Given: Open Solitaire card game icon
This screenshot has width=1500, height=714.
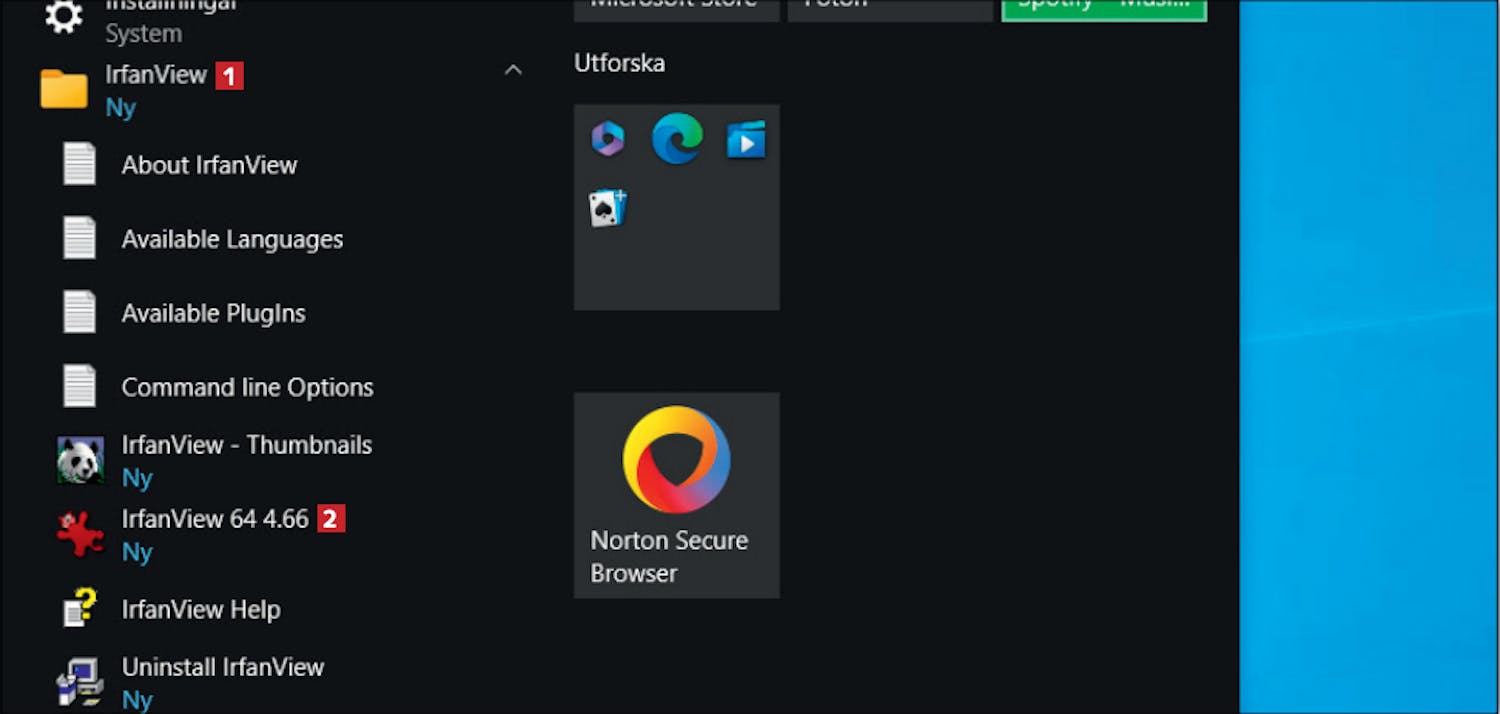Looking at the screenshot, I should click(x=608, y=208).
